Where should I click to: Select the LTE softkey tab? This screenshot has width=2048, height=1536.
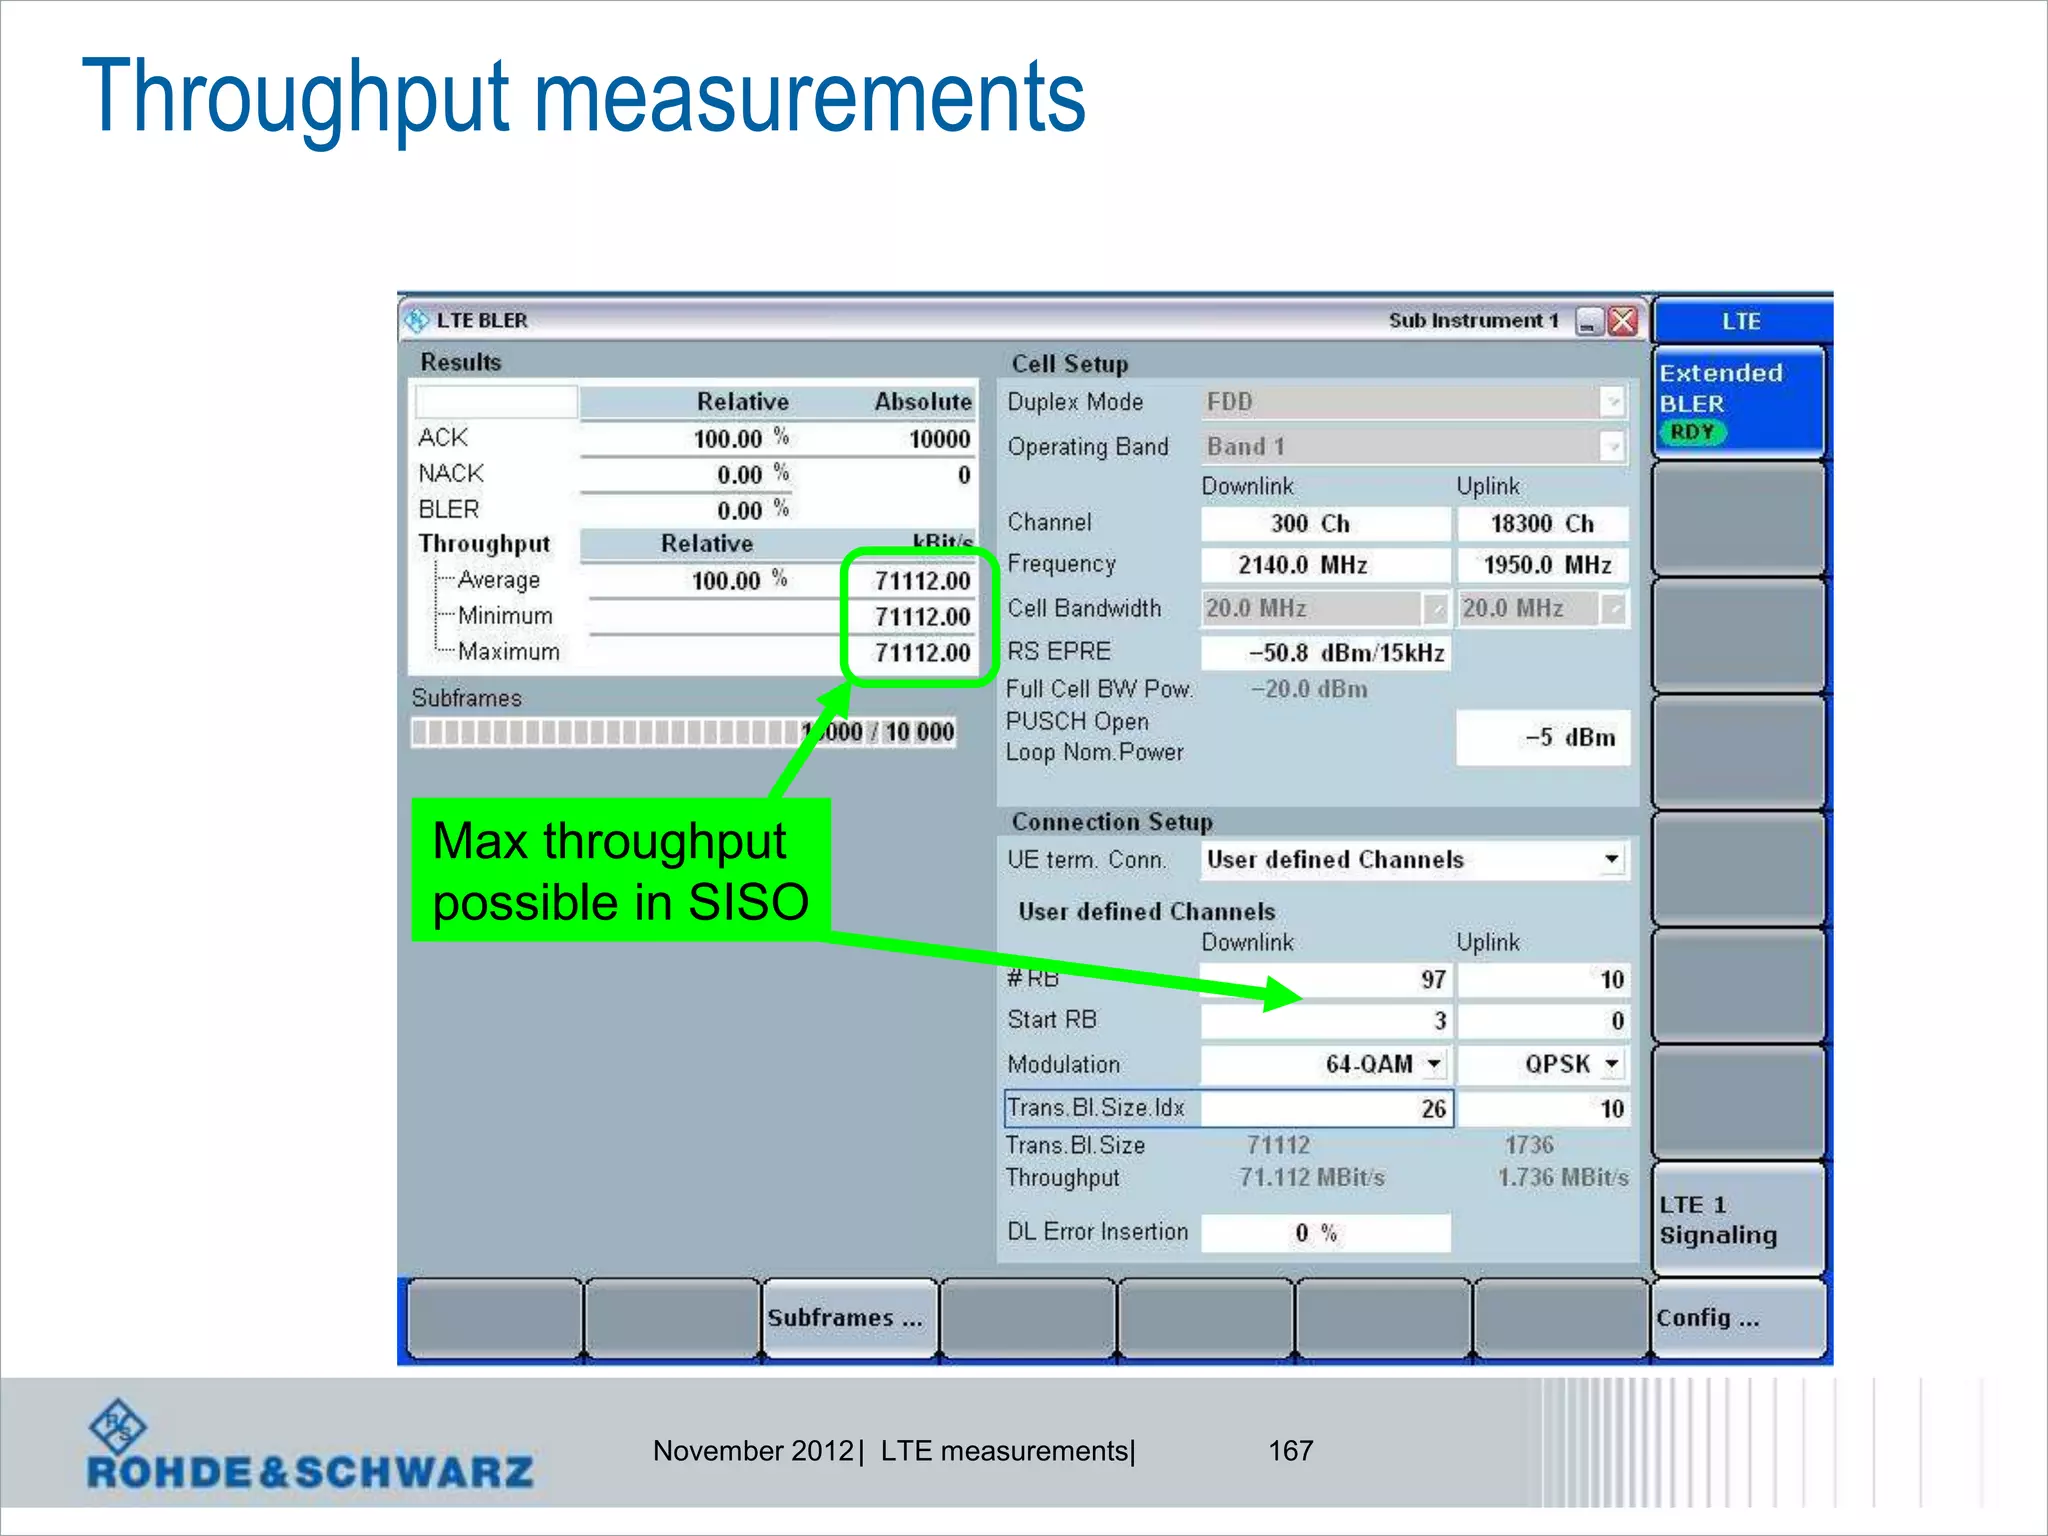[x=1741, y=321]
